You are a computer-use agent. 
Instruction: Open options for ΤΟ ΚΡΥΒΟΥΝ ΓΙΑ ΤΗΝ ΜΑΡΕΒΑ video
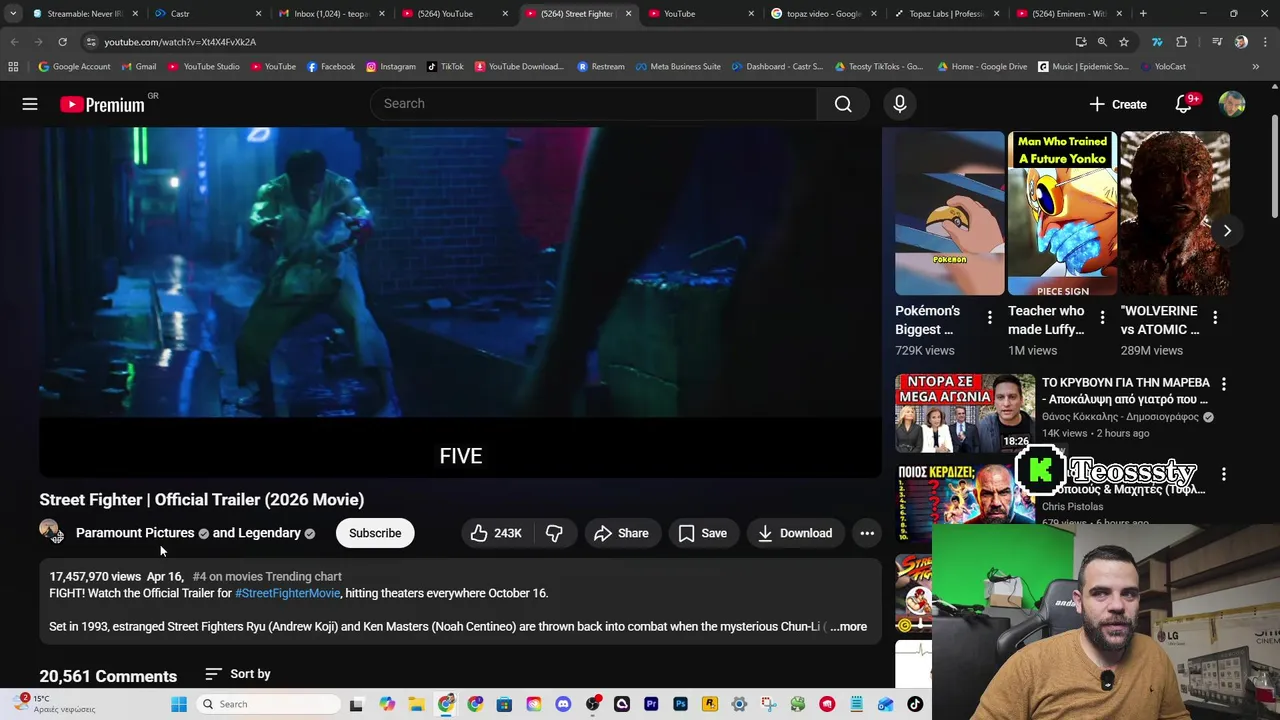(1224, 384)
